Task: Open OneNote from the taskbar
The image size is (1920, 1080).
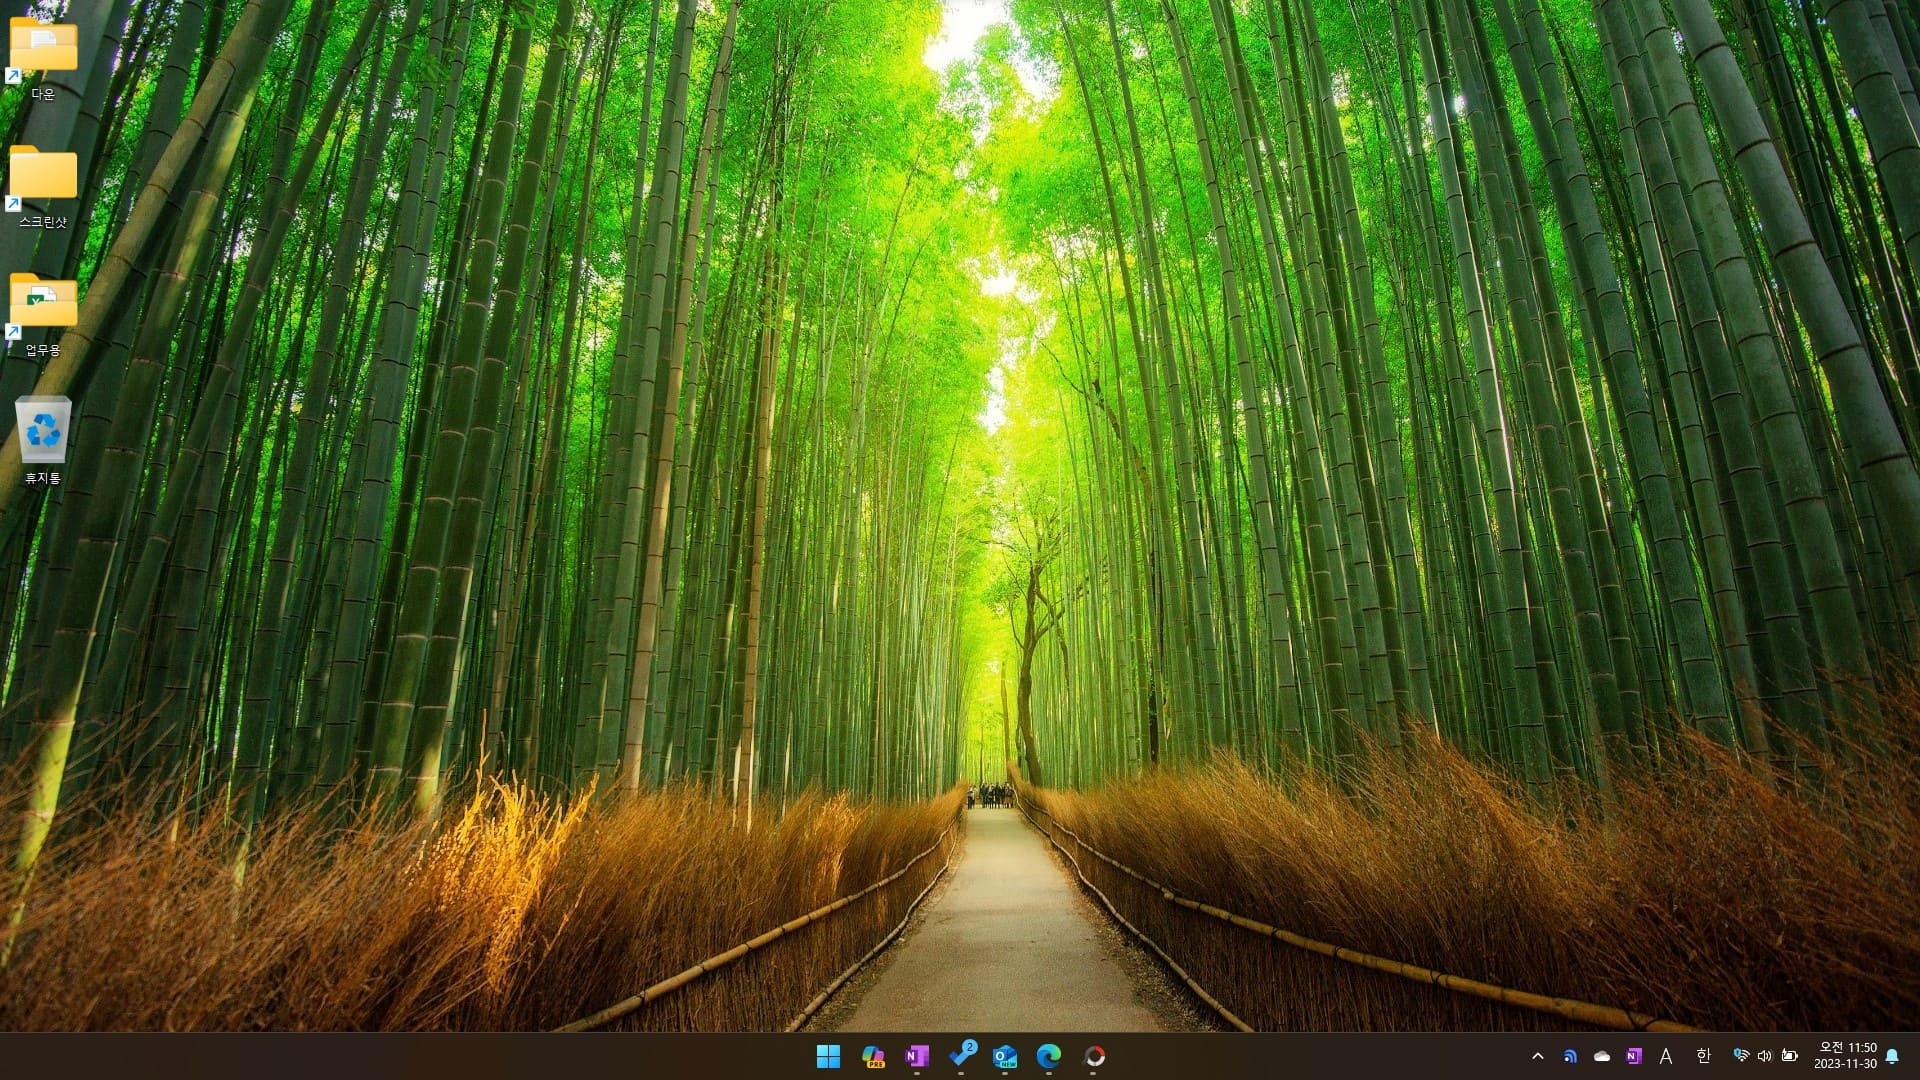Action: [x=917, y=1056]
